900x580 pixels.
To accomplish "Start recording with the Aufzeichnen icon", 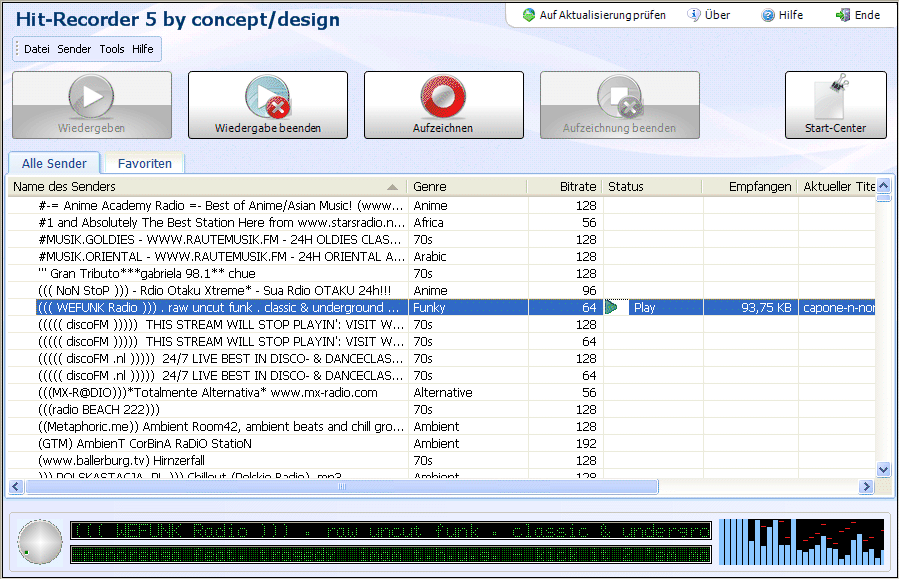I will pyautogui.click(x=443, y=98).
